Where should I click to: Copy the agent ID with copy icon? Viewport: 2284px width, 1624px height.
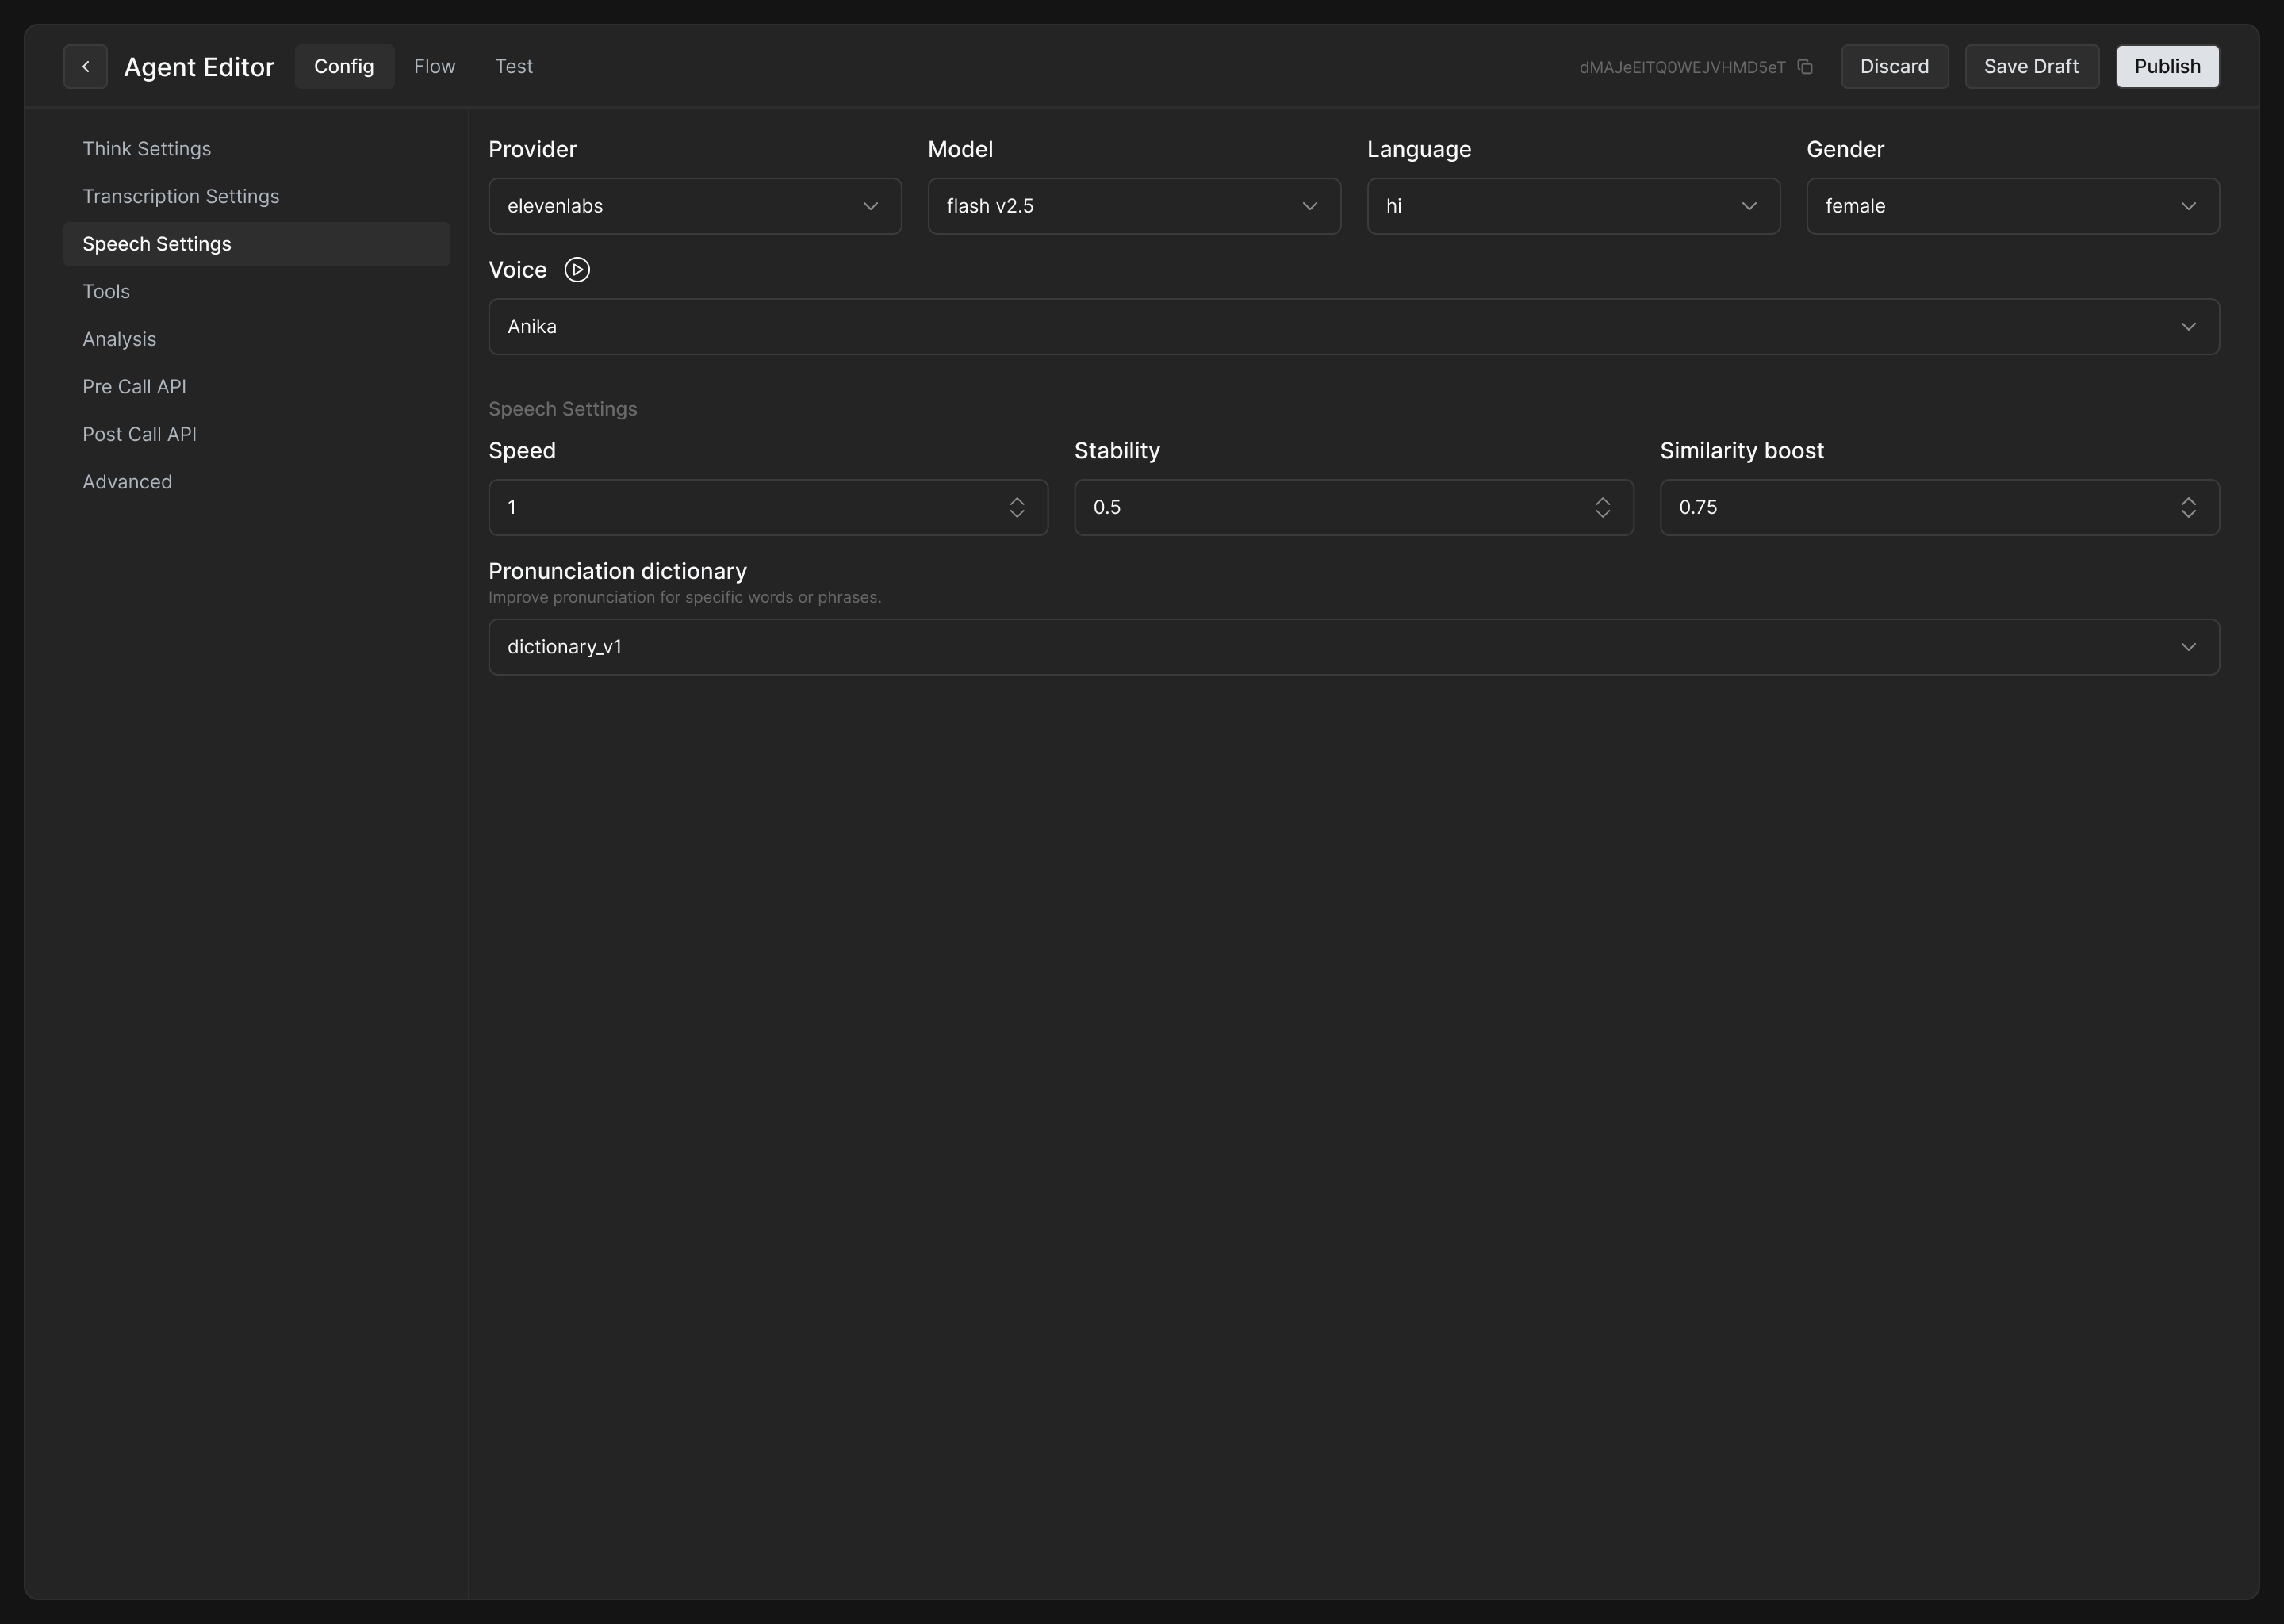click(x=1805, y=67)
